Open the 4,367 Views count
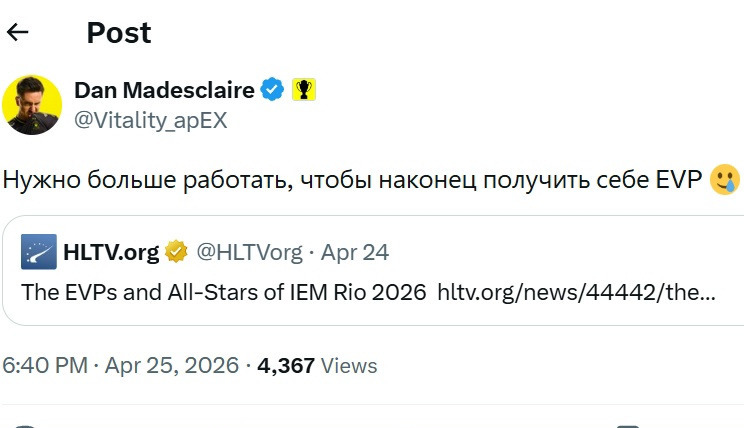This screenshot has width=744, height=428. [x=317, y=365]
